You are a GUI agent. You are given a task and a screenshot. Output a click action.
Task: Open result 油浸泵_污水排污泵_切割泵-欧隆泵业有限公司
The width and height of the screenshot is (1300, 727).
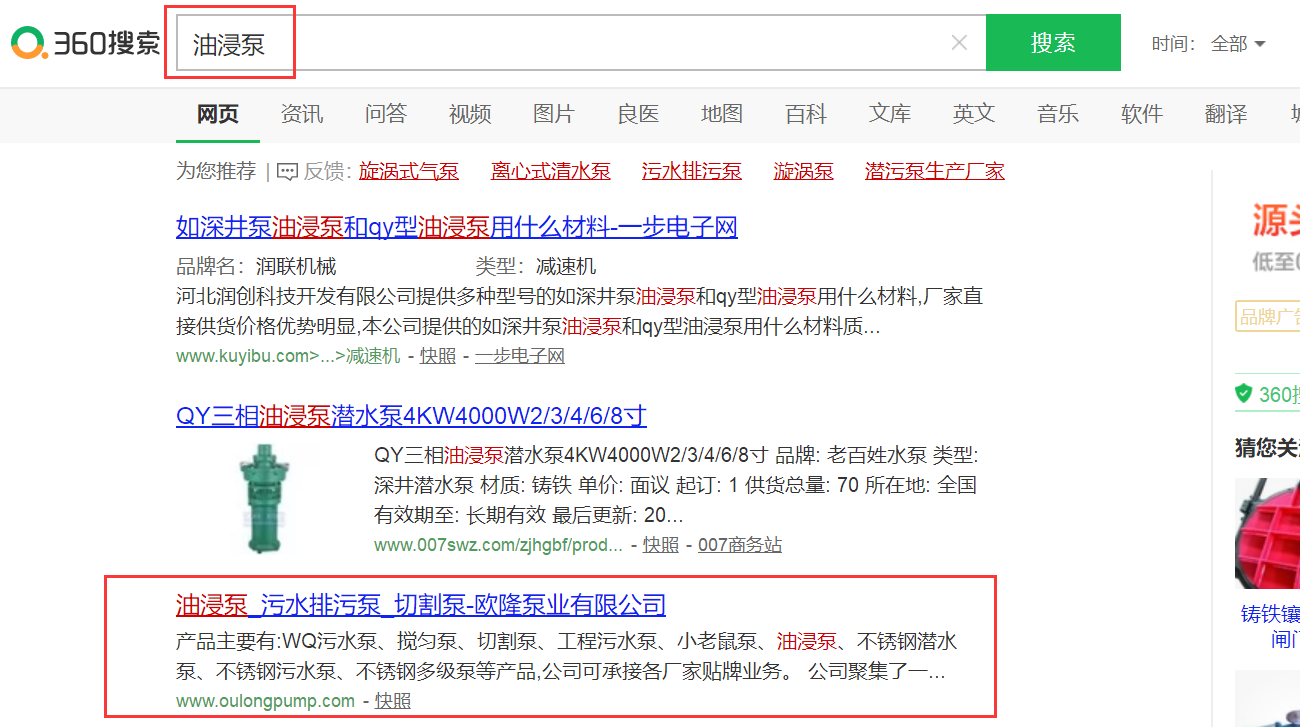pyautogui.click(x=421, y=605)
